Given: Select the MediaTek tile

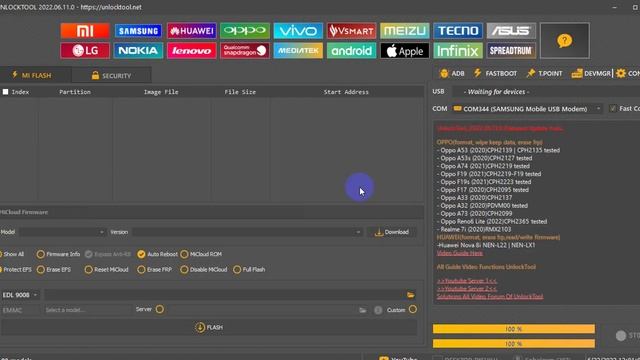Looking at the screenshot, I should click(298, 51).
